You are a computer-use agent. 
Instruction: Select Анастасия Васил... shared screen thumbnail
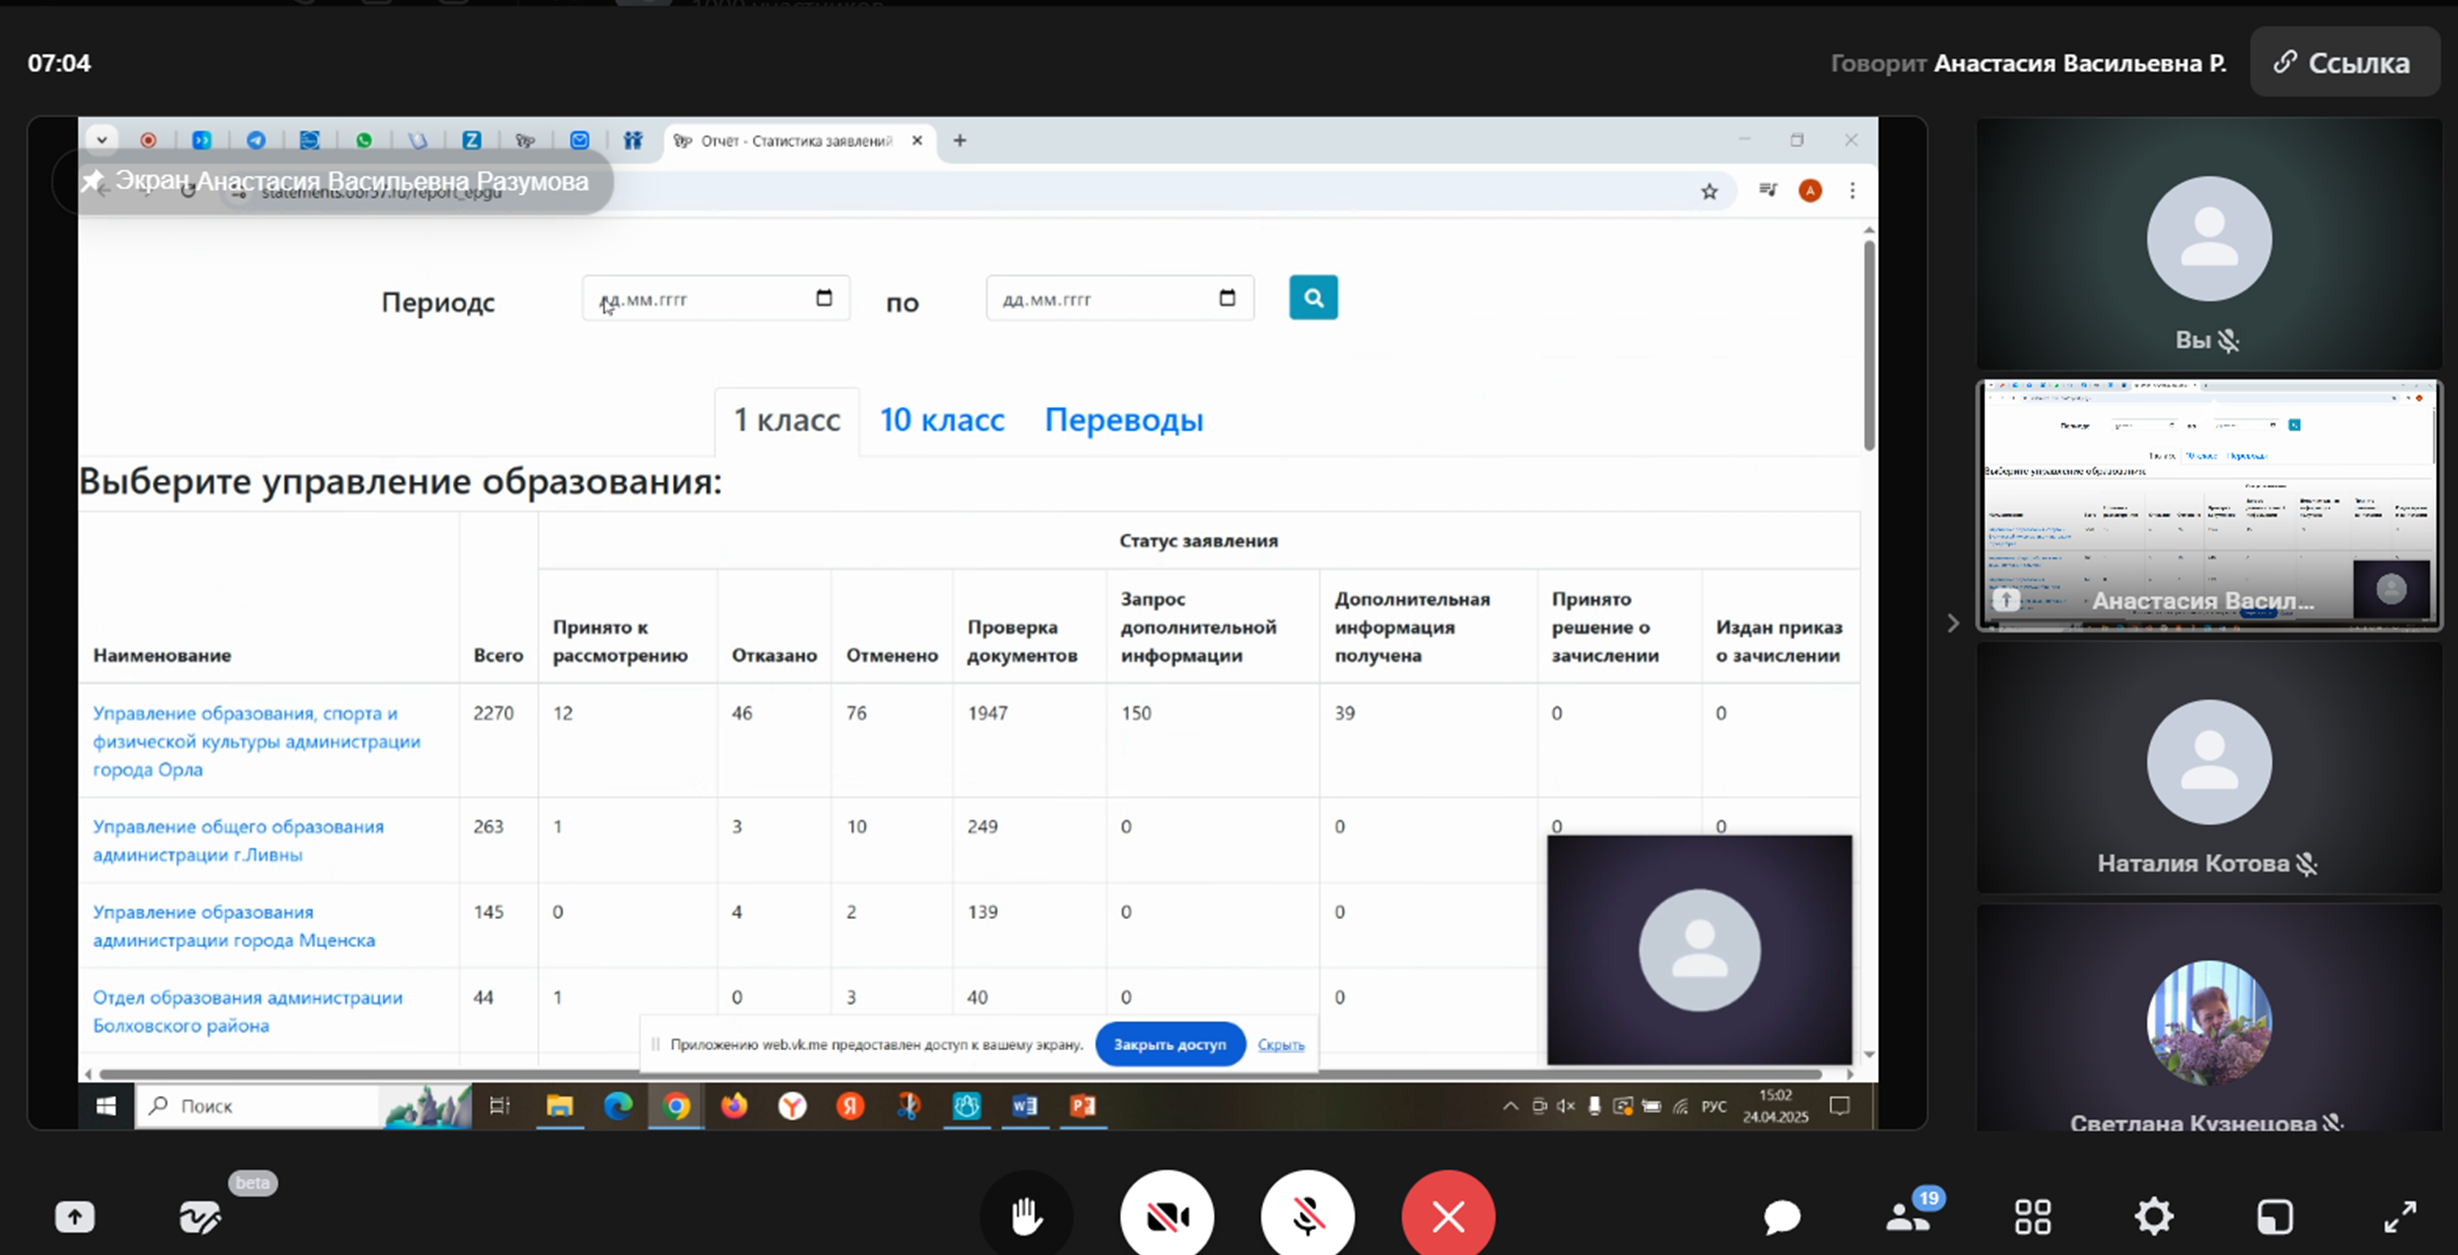click(2208, 505)
